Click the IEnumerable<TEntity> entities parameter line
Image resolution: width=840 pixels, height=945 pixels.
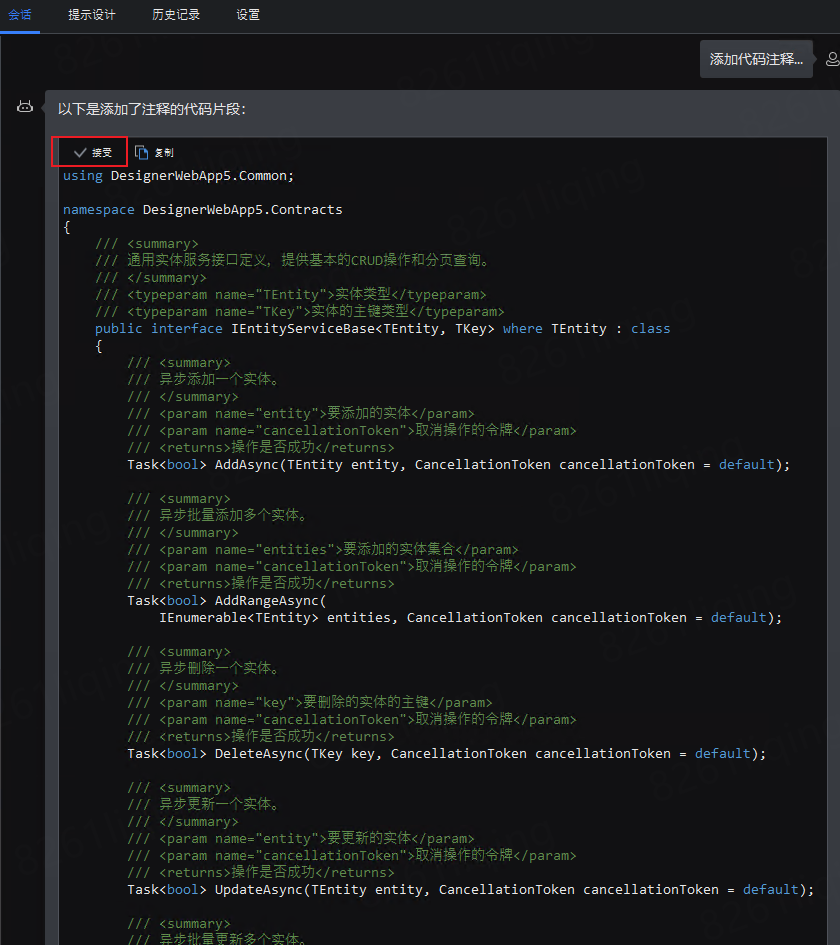(x=471, y=618)
